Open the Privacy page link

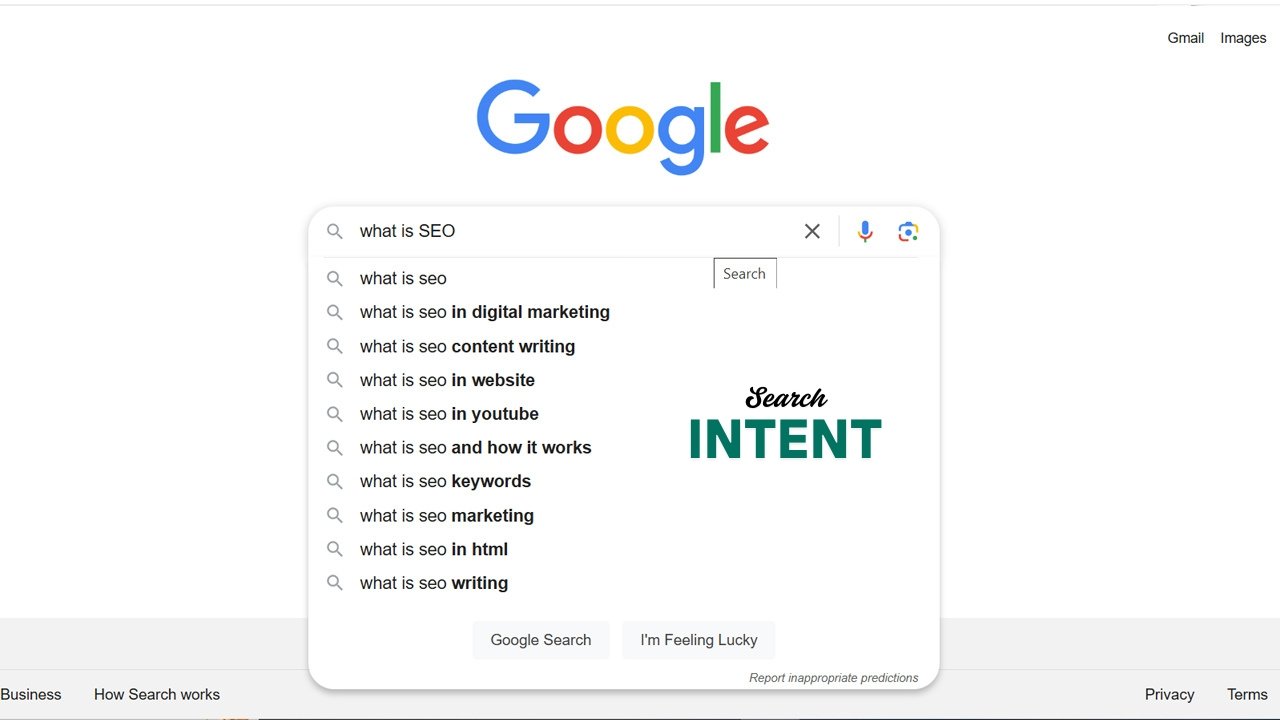coord(1169,694)
